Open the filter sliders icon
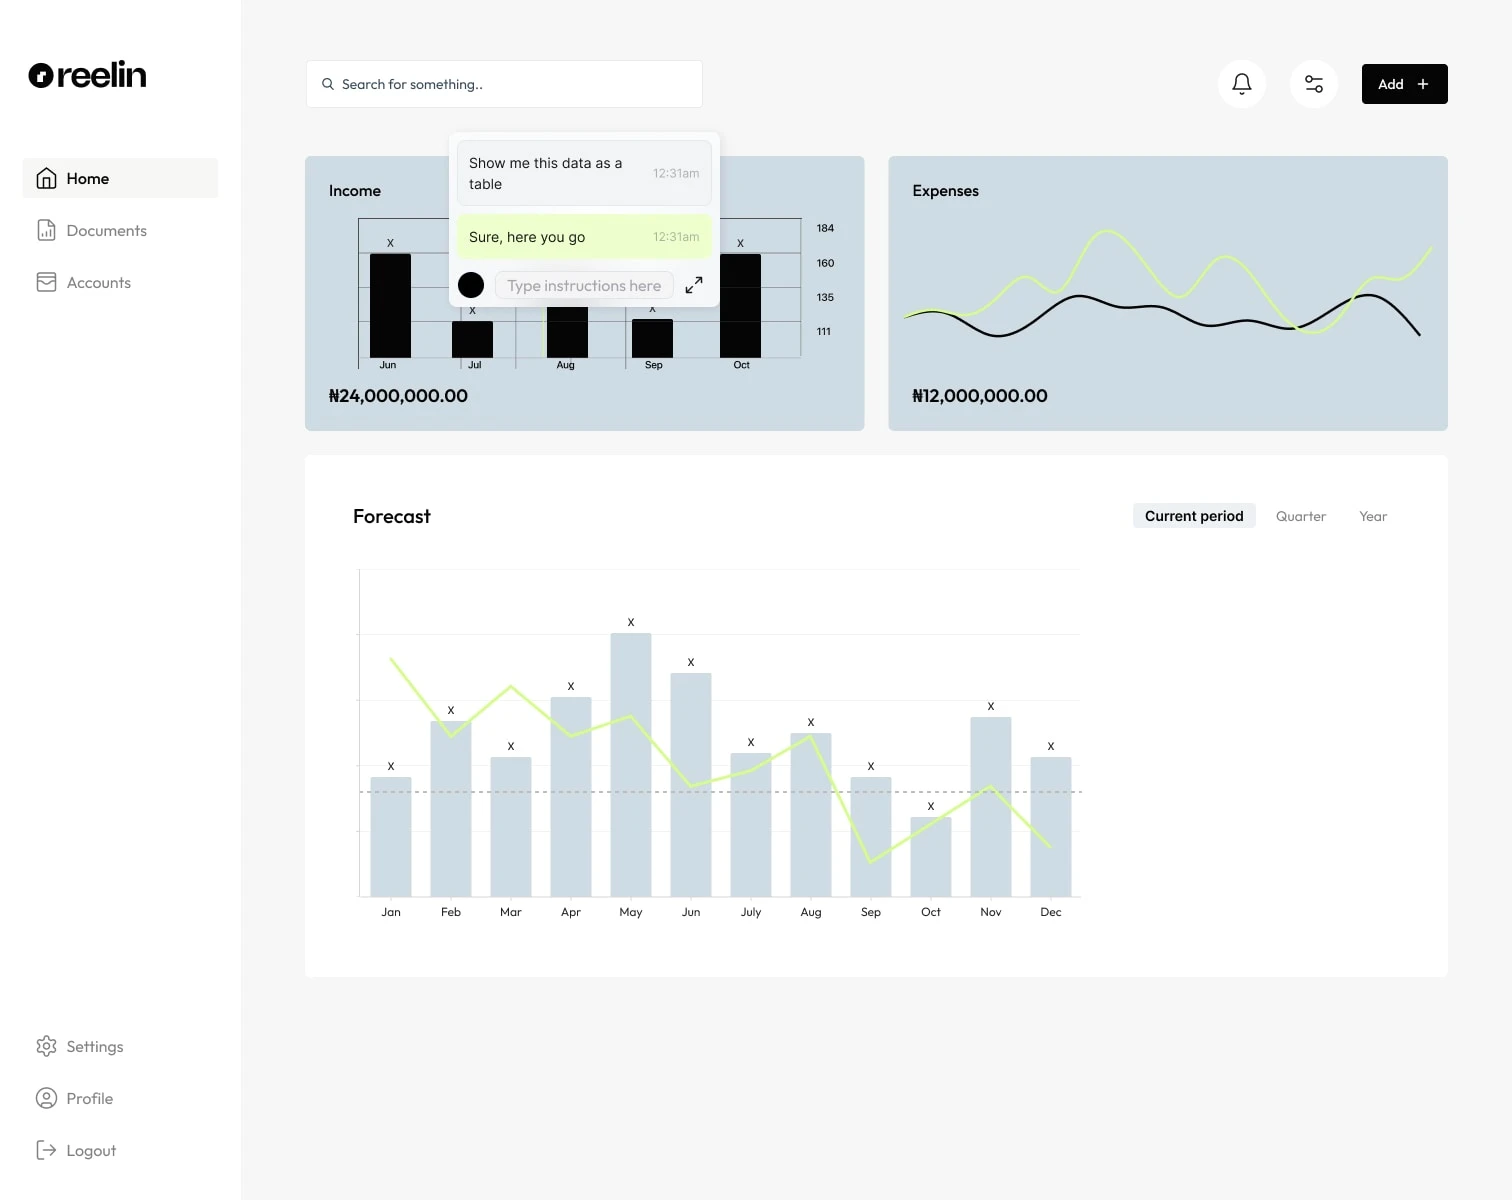This screenshot has width=1512, height=1200. 1314,84
